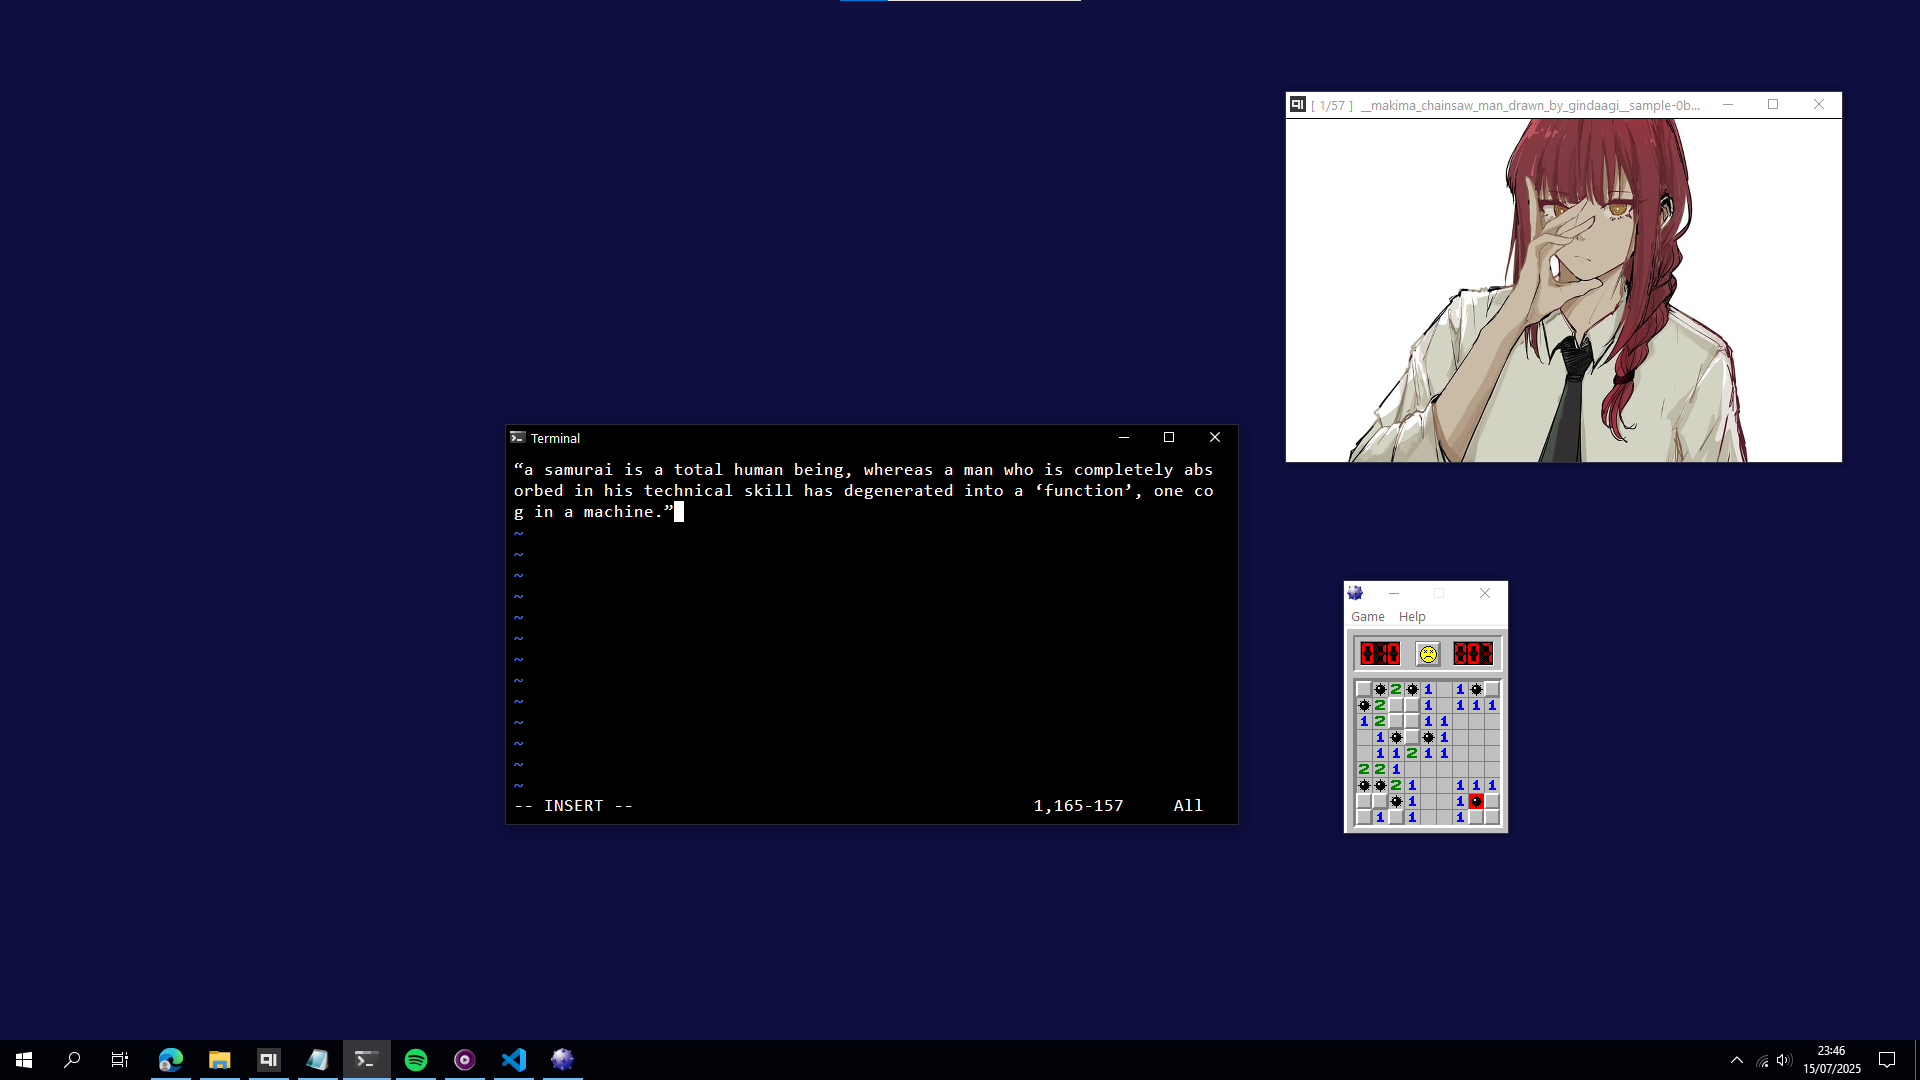Viewport: 1920px width, 1080px height.
Task: Click the Terminal icon in its title bar
Action: pyautogui.click(x=518, y=438)
